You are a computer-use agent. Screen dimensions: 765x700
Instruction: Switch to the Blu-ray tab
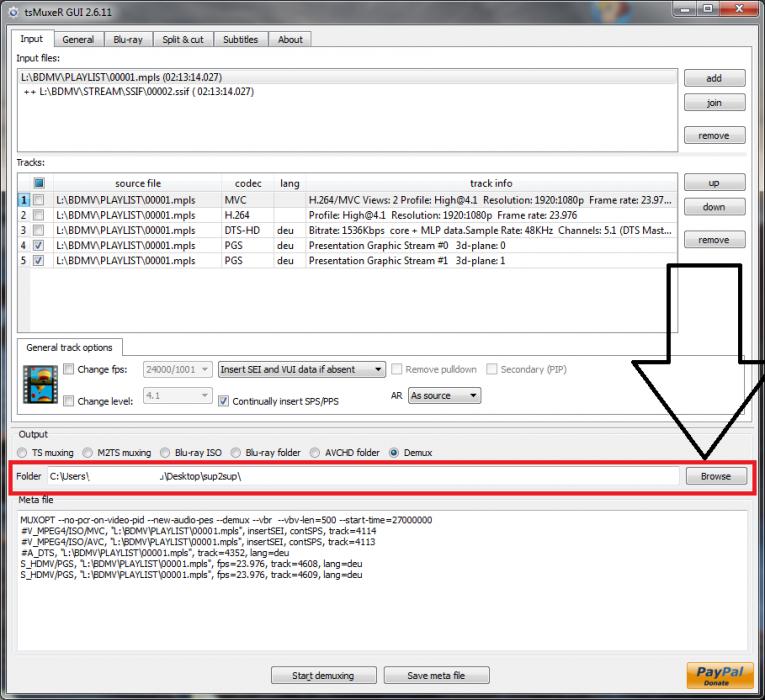[x=128, y=40]
